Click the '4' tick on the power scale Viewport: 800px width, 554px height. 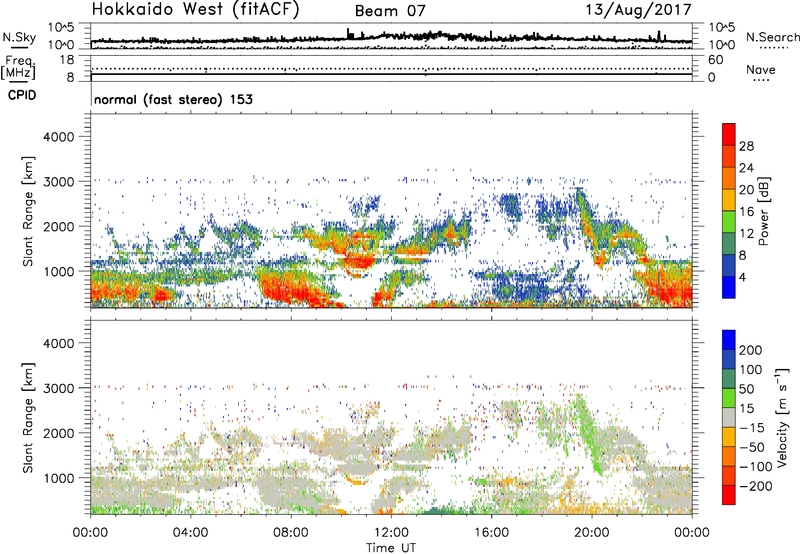tap(742, 277)
